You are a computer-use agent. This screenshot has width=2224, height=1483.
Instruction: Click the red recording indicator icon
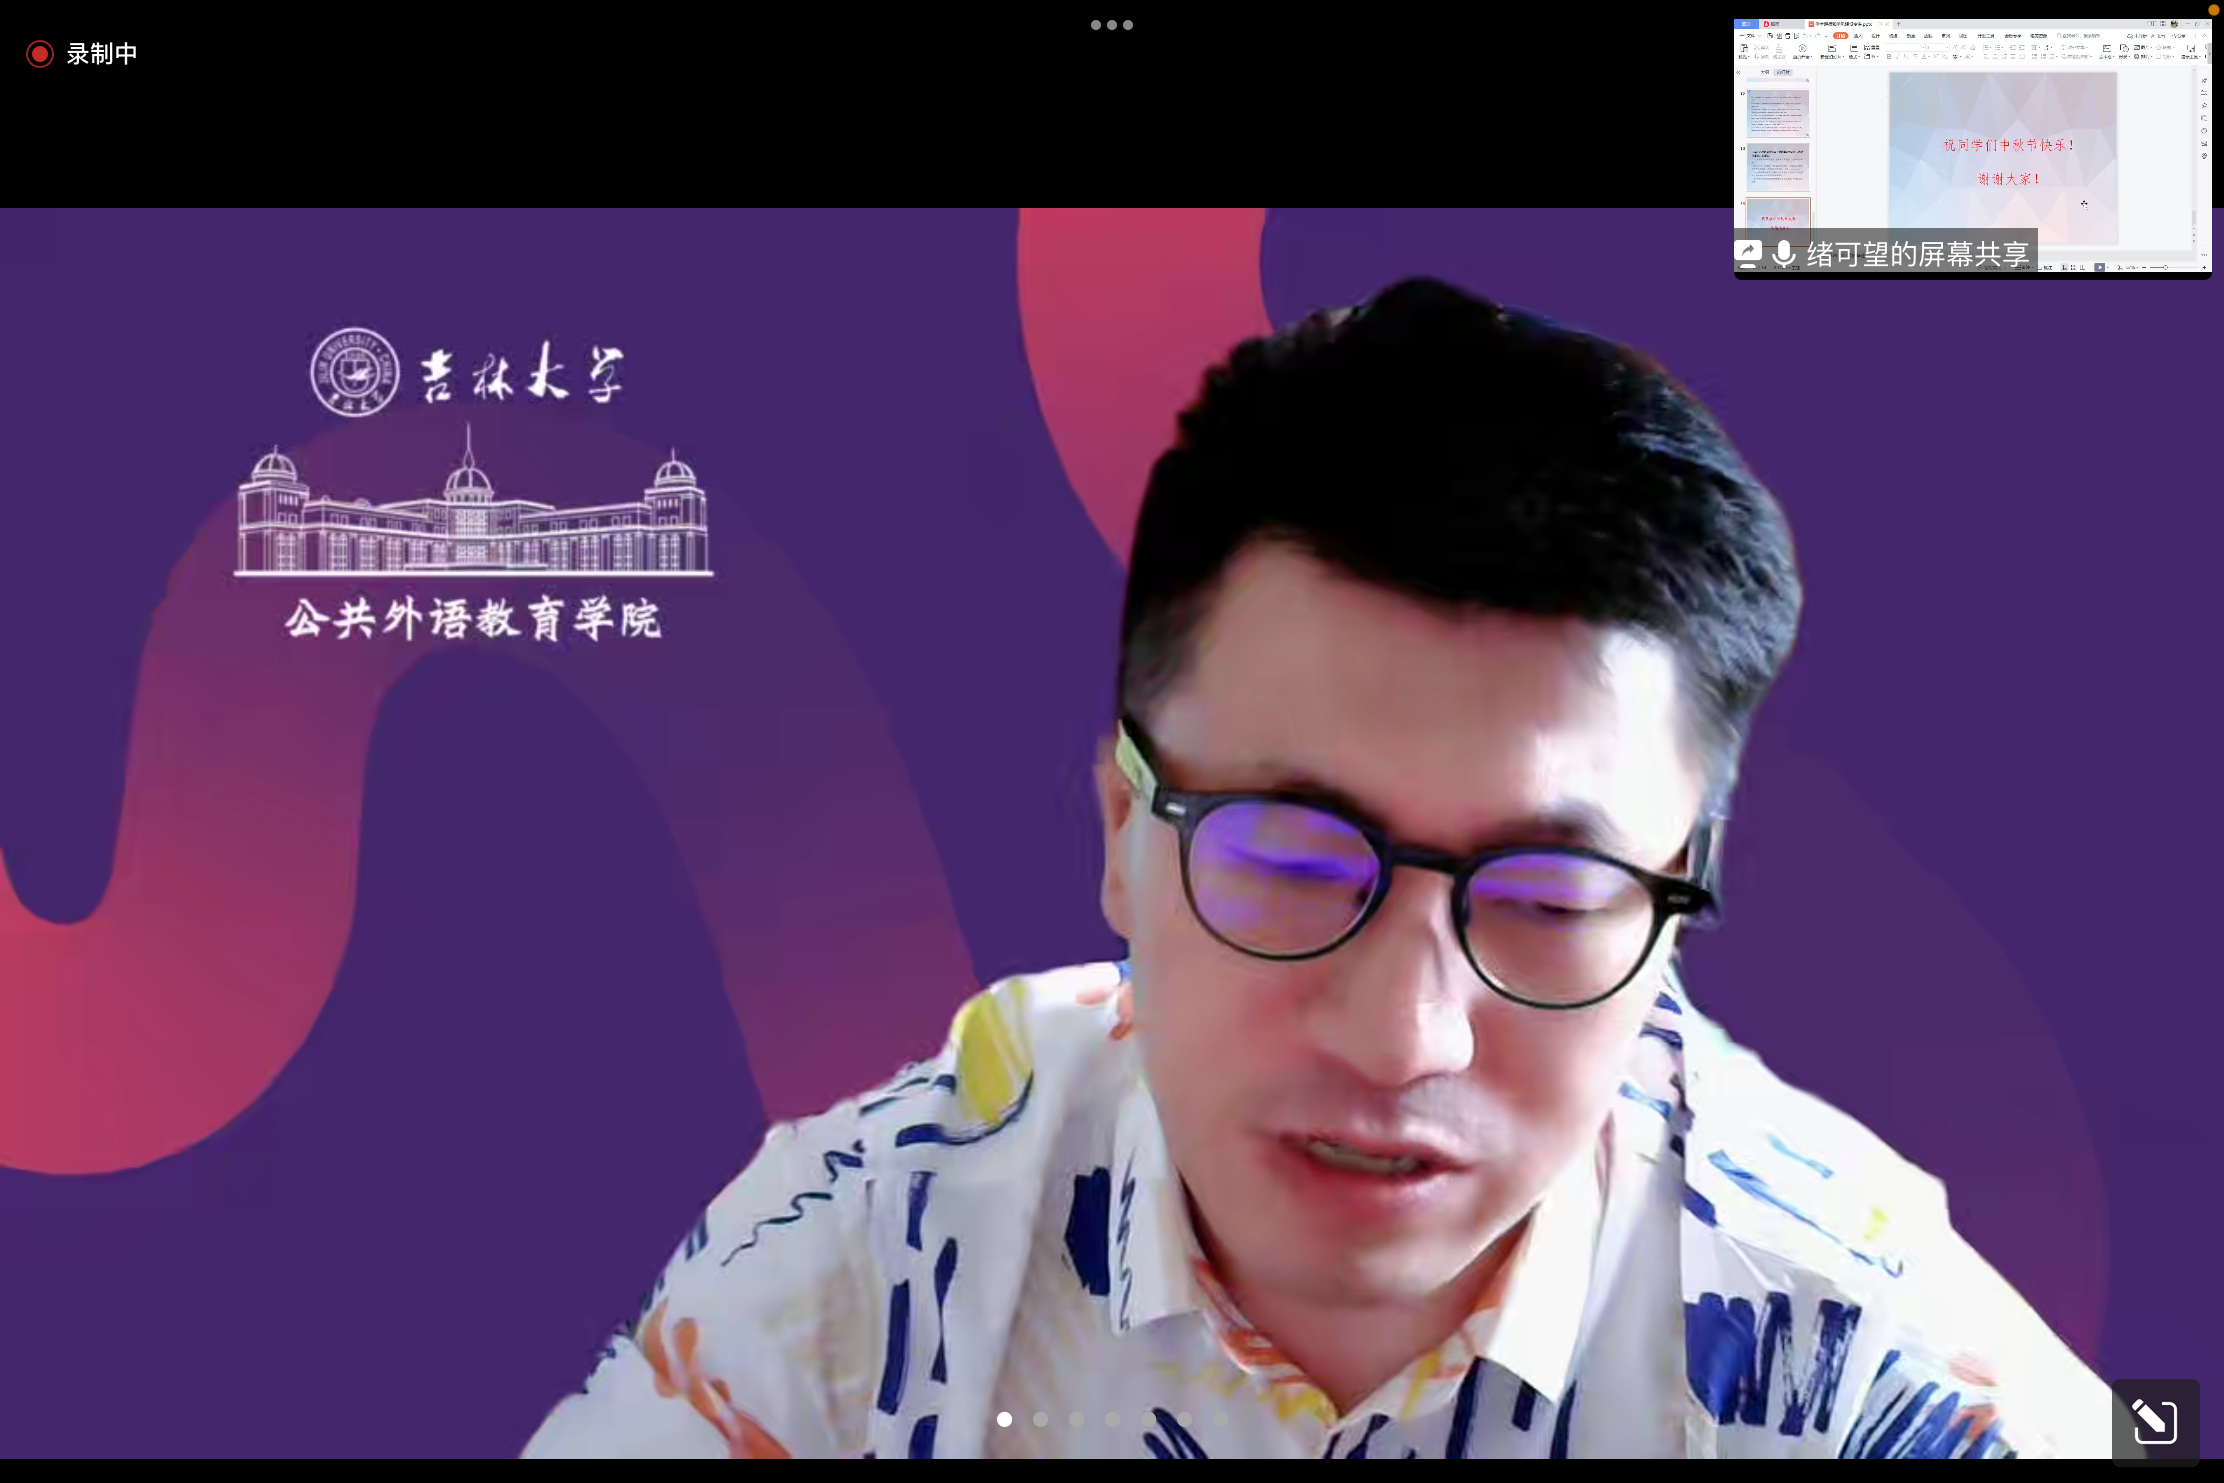click(x=40, y=54)
